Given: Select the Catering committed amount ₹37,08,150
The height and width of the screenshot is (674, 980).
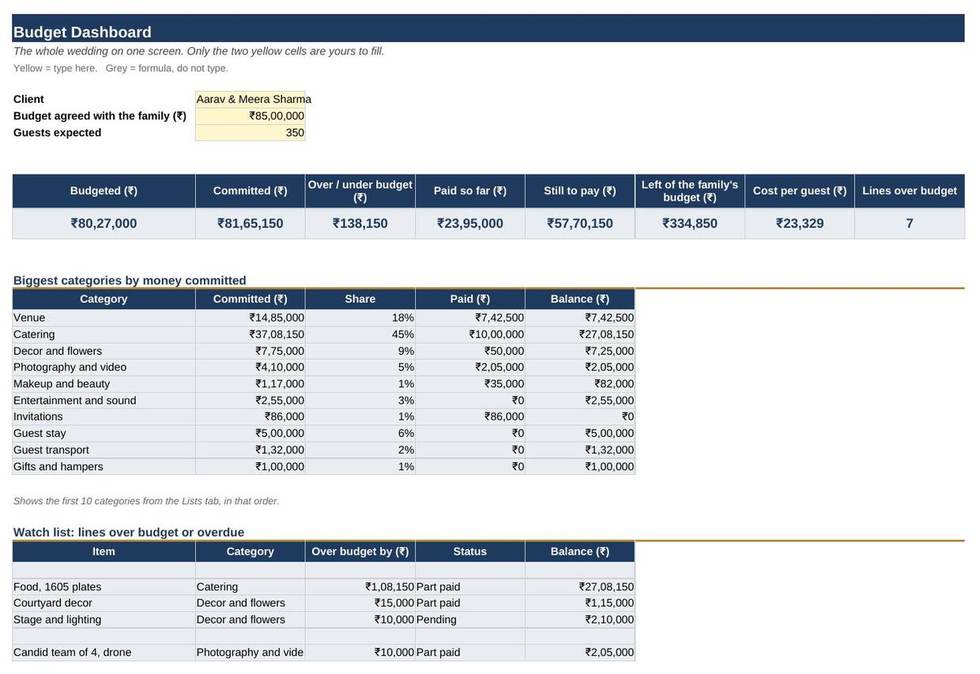Looking at the screenshot, I should click(250, 334).
